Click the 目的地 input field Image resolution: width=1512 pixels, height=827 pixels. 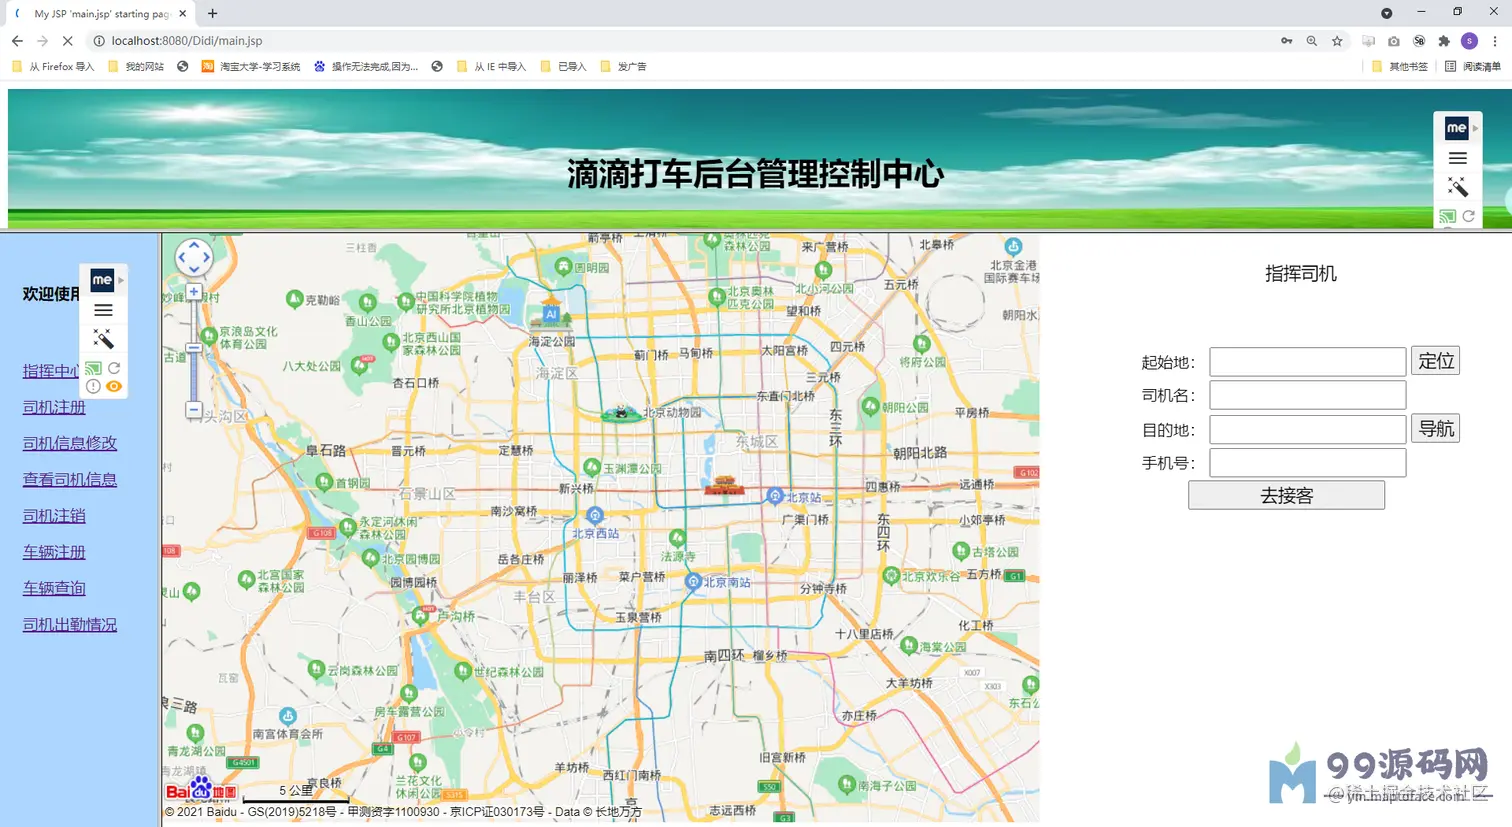(1308, 430)
